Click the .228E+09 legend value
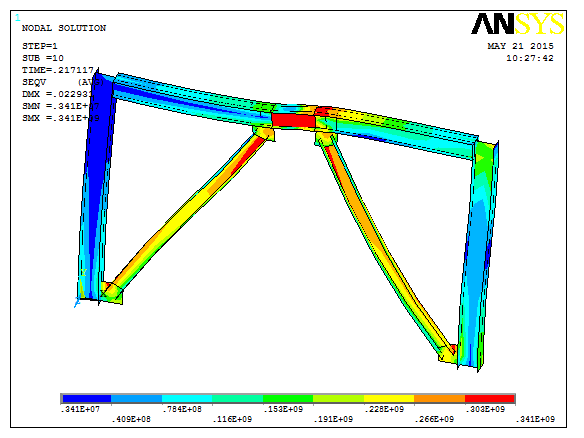The height and width of the screenshot is (438, 584). (x=384, y=409)
